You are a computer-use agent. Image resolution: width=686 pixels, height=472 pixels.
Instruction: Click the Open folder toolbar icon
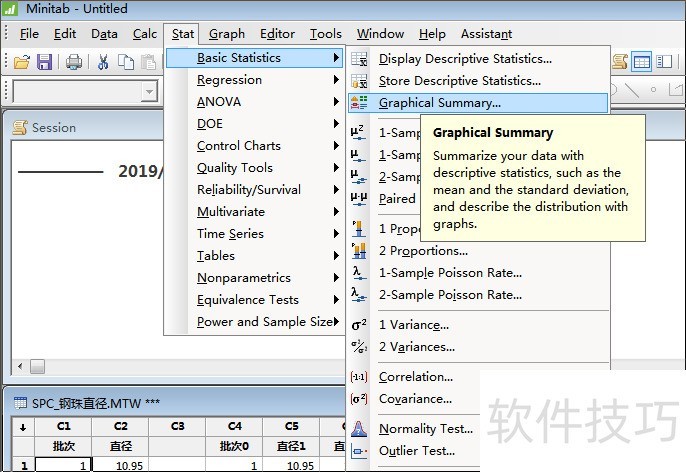(x=21, y=62)
